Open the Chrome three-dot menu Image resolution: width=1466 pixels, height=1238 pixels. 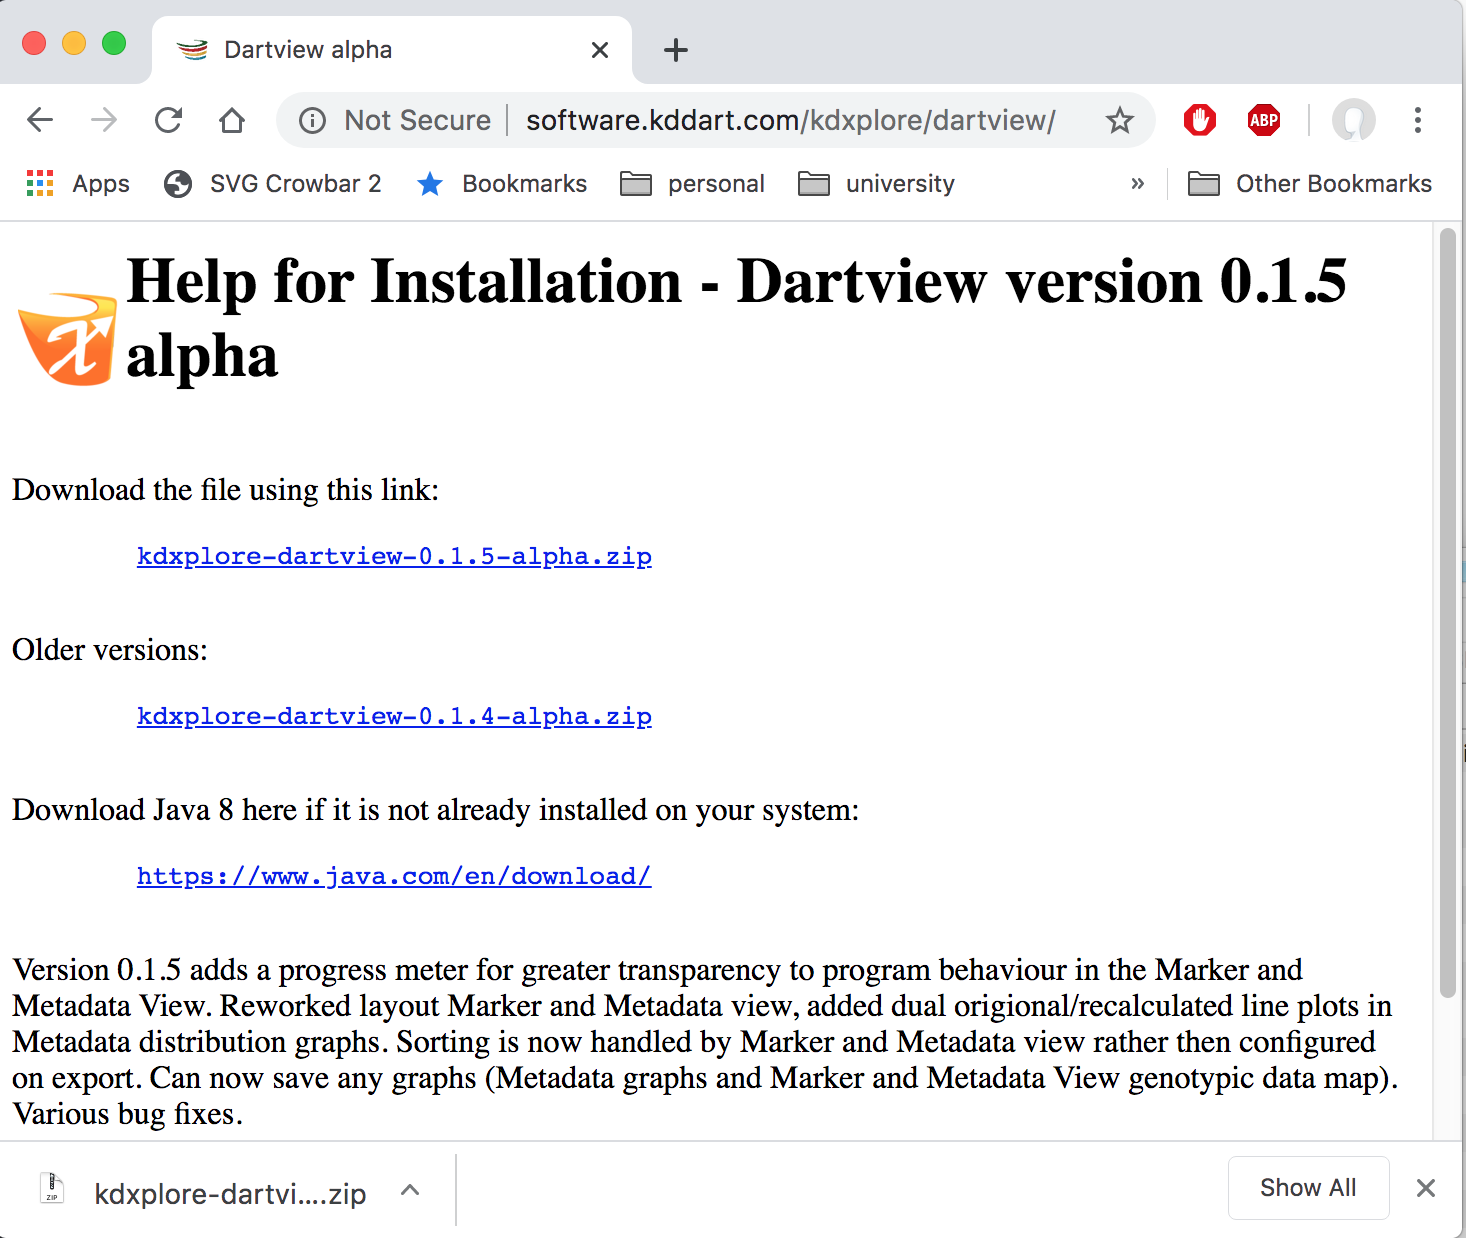point(1418,120)
